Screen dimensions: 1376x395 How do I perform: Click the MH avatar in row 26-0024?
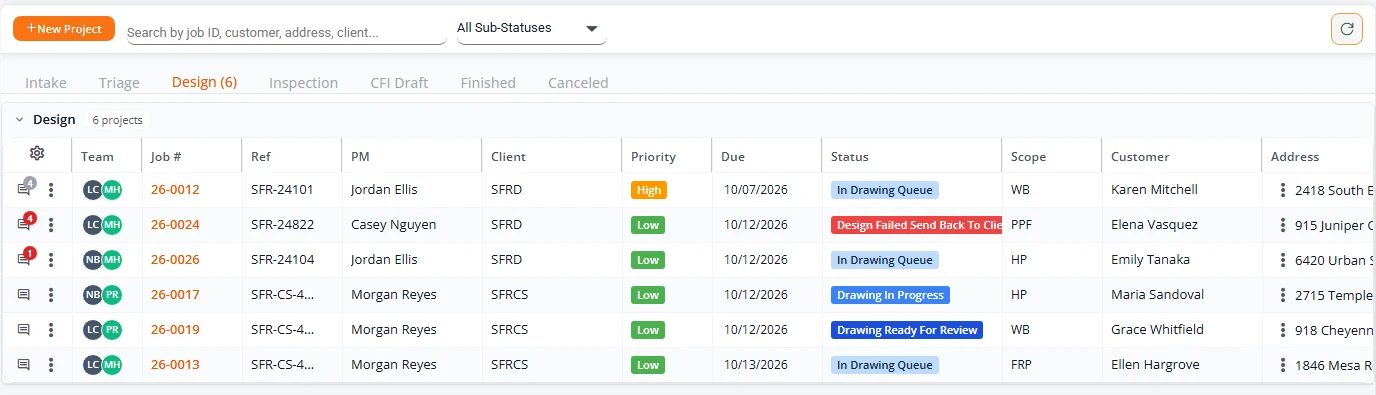point(112,225)
